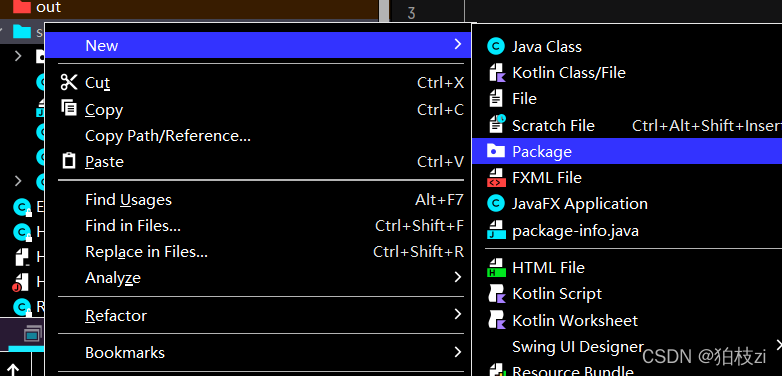Create a new Package
The height and width of the screenshot is (376, 782).
627,151
